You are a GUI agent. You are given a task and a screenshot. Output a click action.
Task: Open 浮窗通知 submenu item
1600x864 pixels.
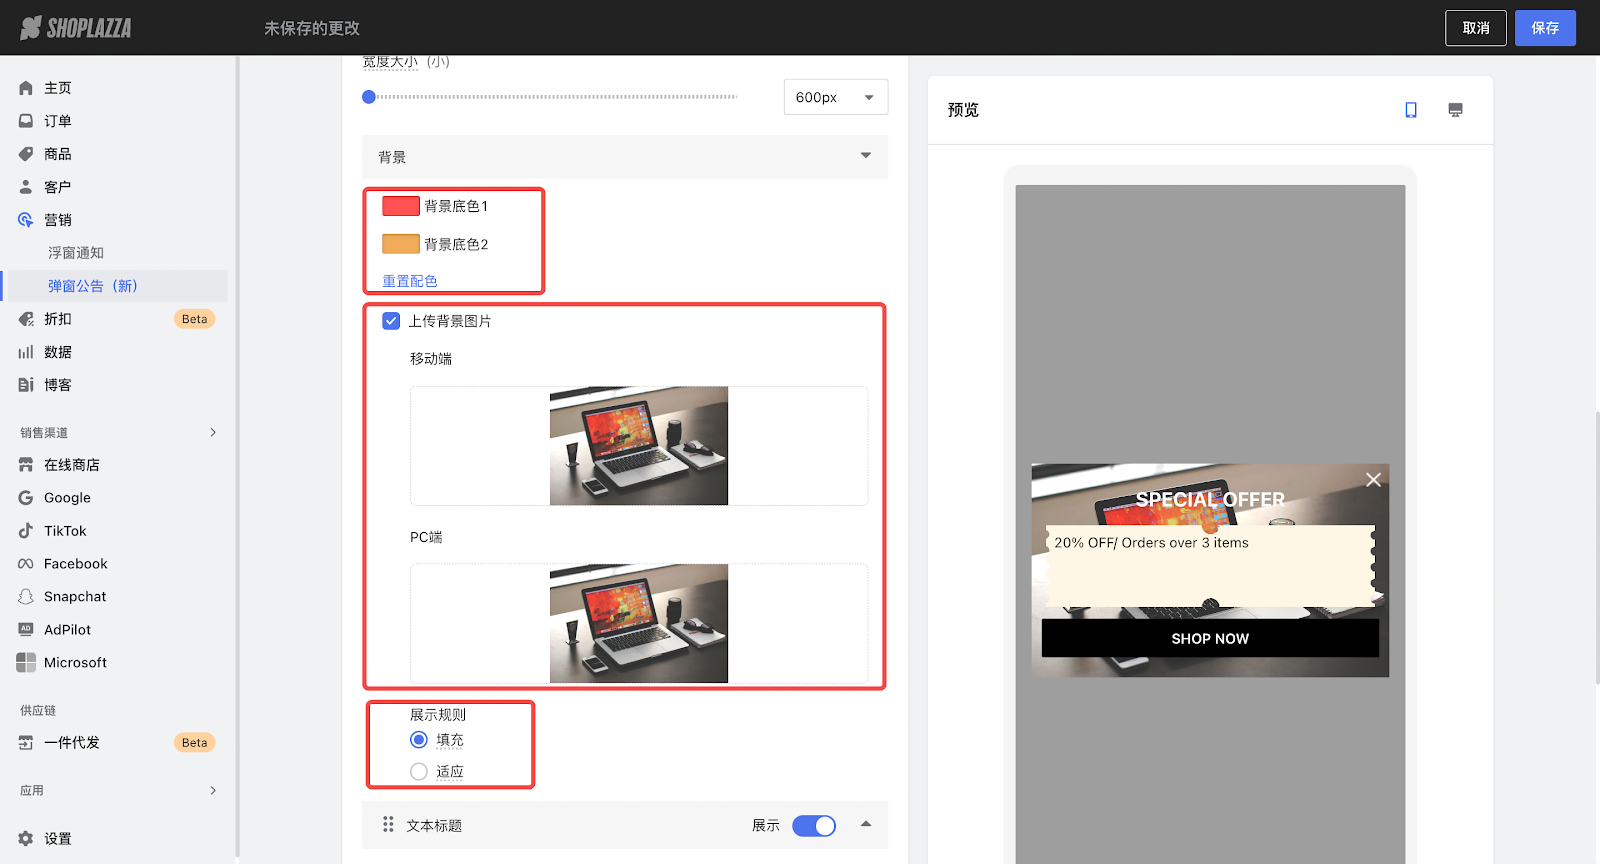click(x=76, y=253)
